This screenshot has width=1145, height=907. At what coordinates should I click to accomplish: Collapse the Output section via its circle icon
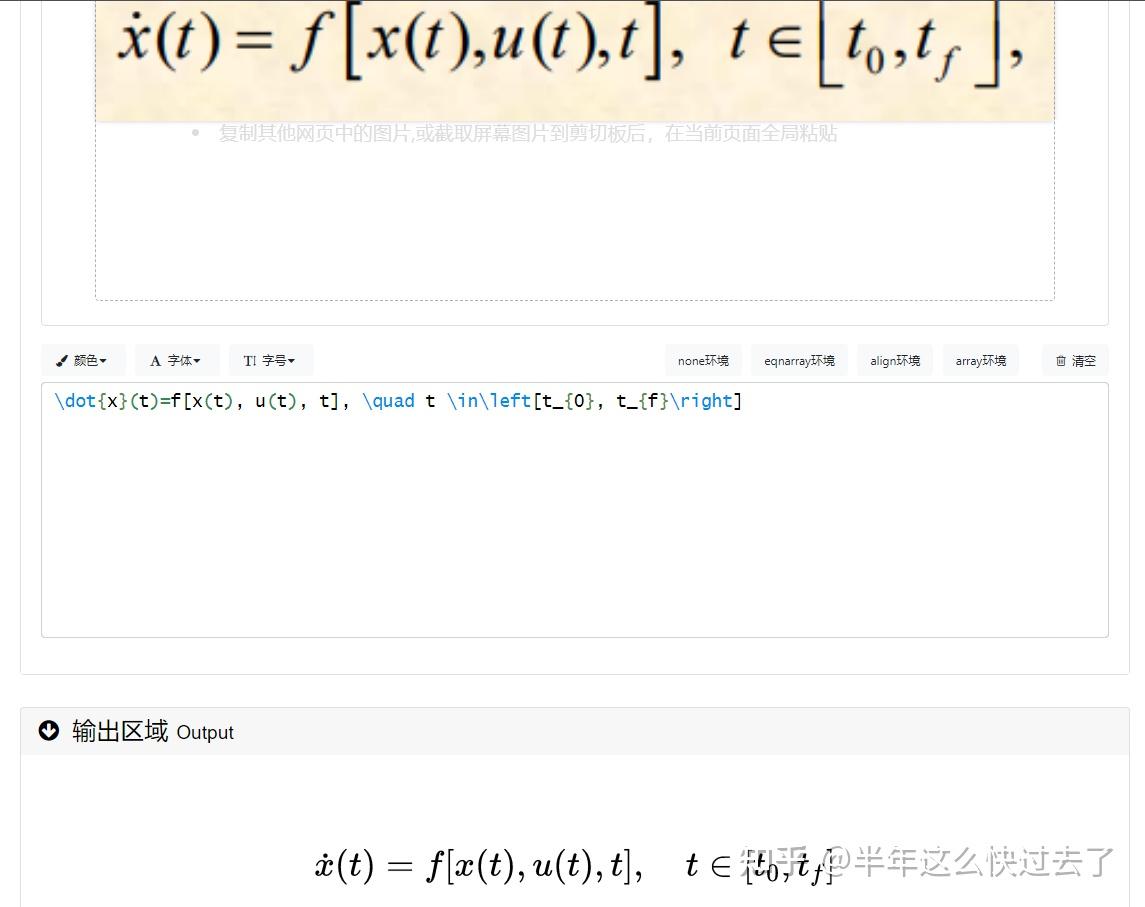[x=49, y=731]
